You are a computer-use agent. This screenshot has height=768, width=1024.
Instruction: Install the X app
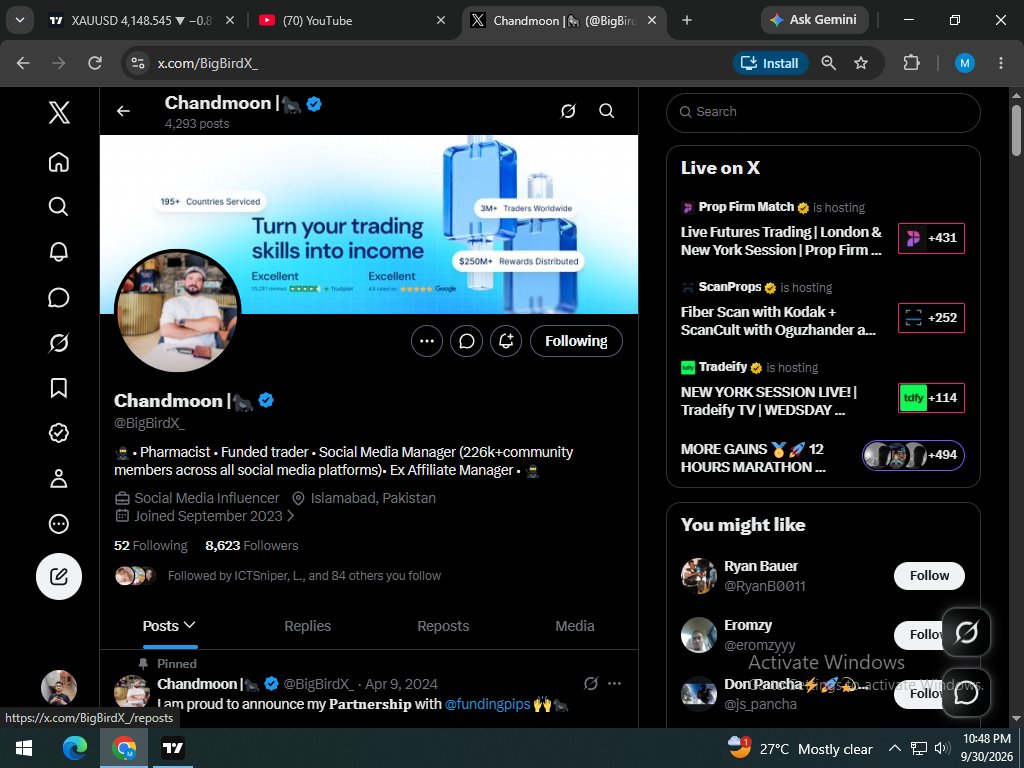tap(771, 63)
